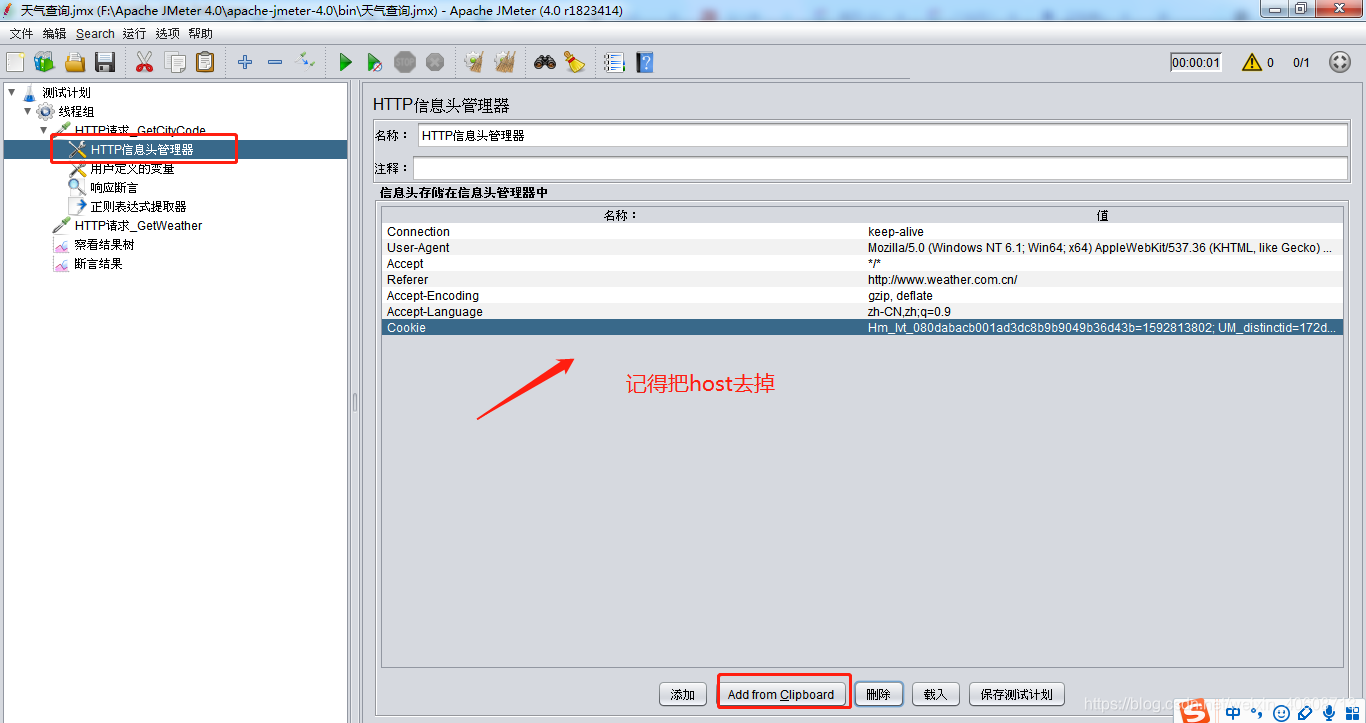Select 线程组 in the tree
Image resolution: width=1366 pixels, height=723 pixels.
[76, 111]
